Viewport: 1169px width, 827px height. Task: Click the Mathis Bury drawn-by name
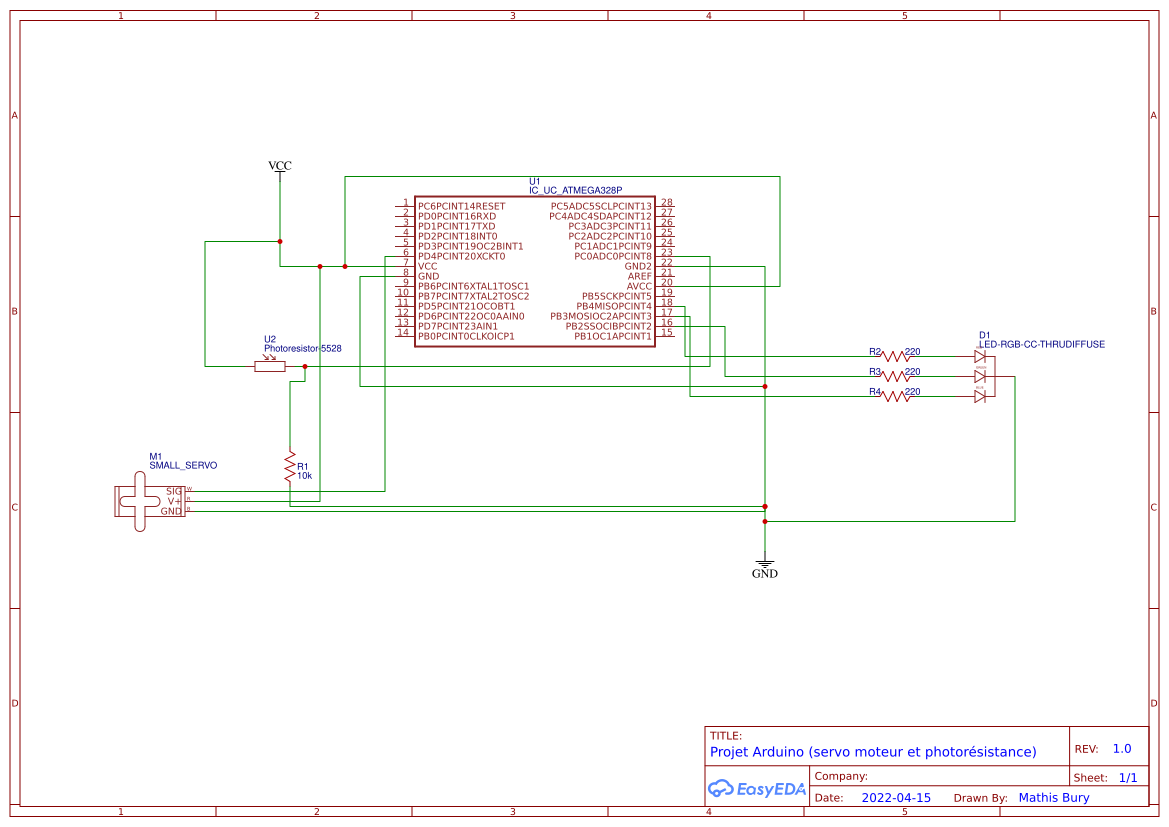tap(1053, 798)
